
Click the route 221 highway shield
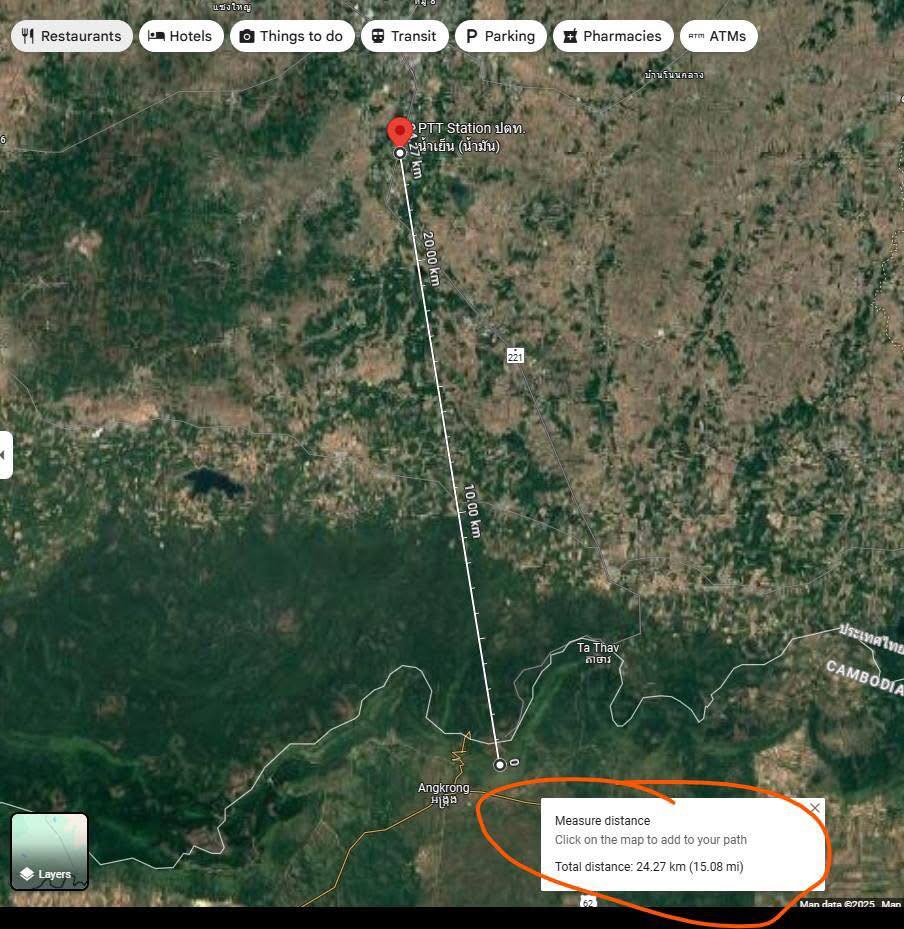(x=515, y=356)
